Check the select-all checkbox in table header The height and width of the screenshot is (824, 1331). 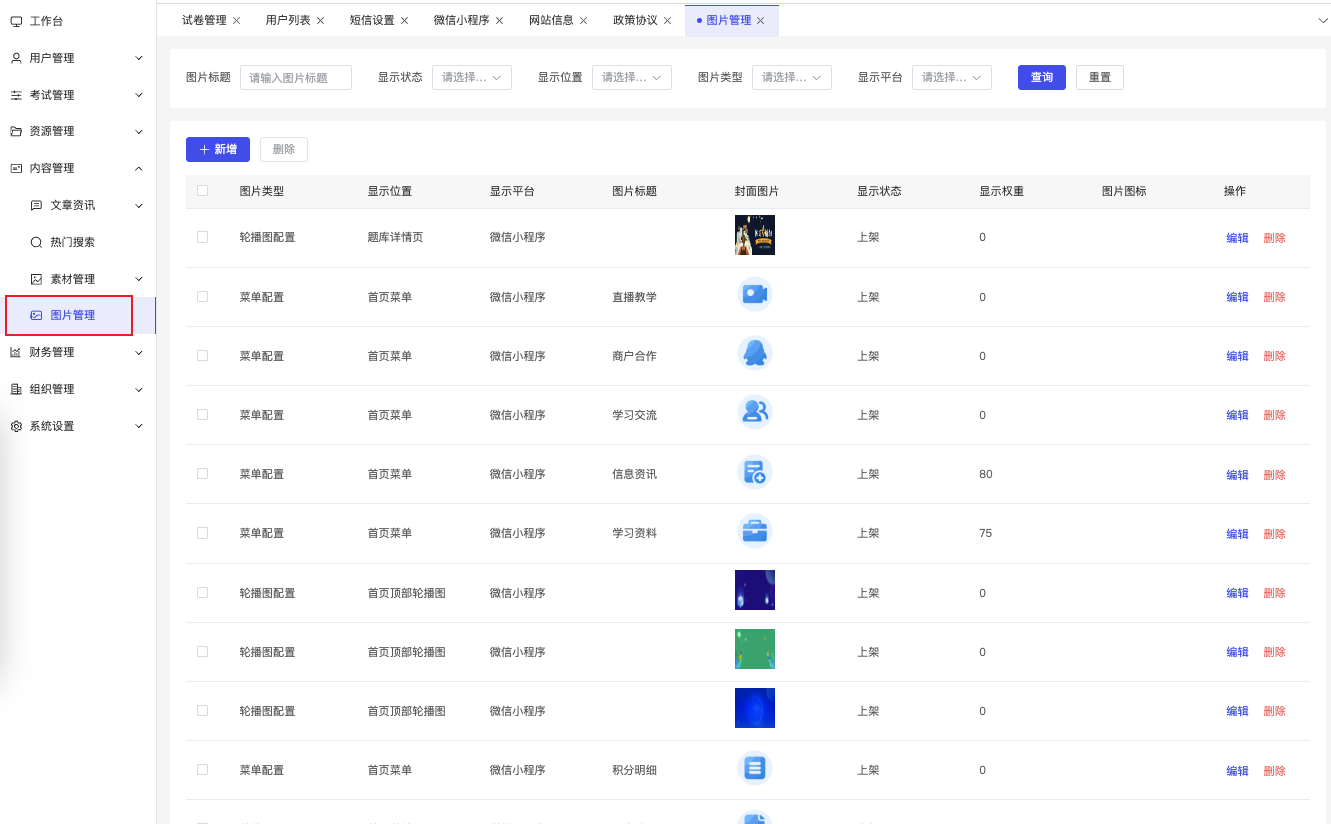tap(203, 189)
